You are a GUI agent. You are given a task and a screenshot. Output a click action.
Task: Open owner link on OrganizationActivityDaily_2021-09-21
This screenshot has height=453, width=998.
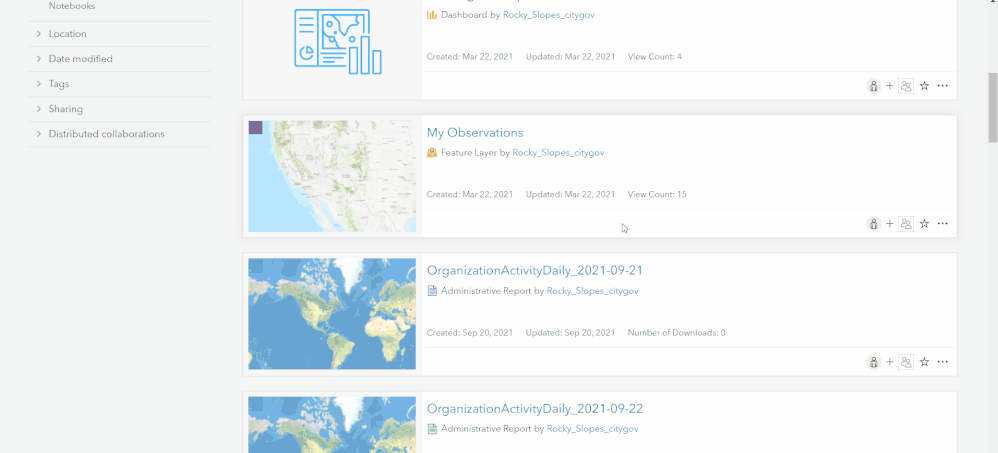tap(593, 291)
